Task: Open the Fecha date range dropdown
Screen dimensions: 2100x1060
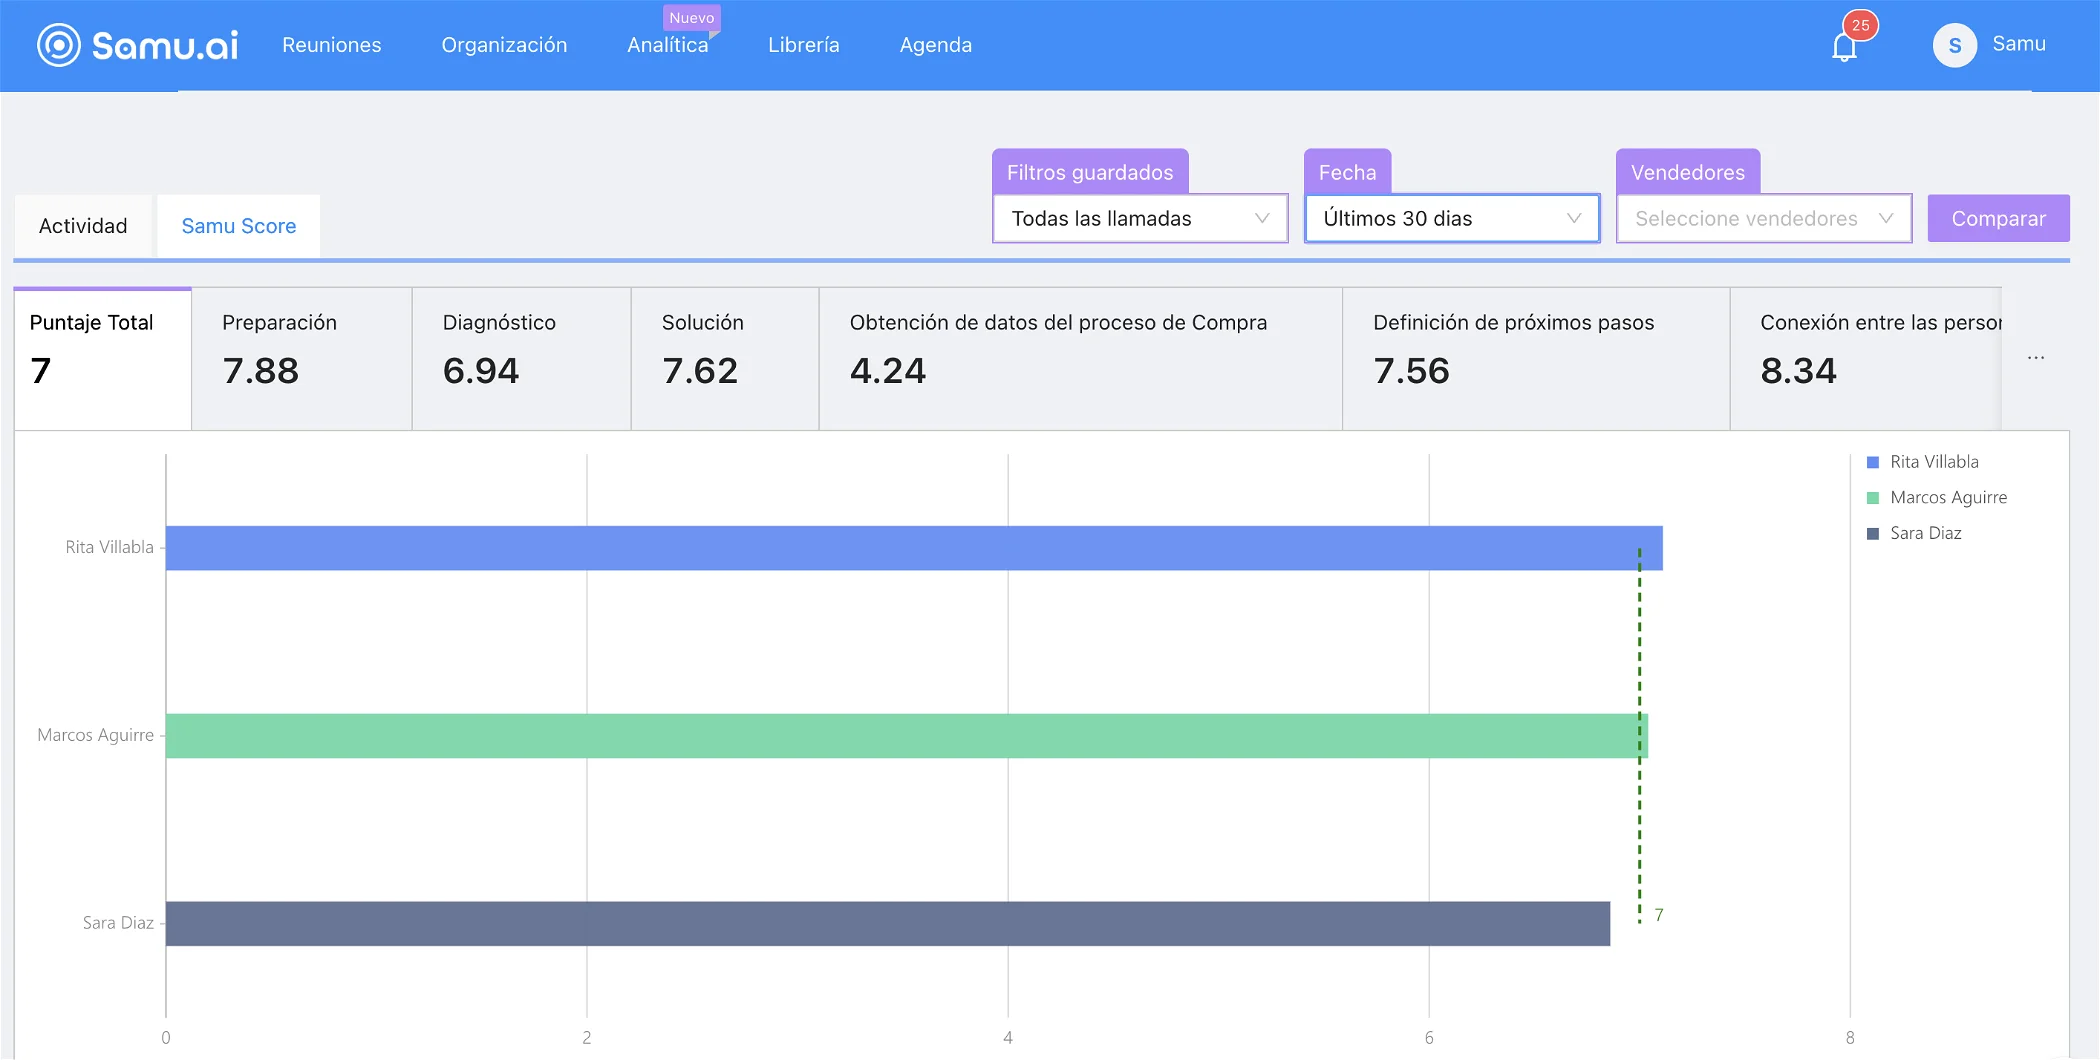Action: 1451,219
